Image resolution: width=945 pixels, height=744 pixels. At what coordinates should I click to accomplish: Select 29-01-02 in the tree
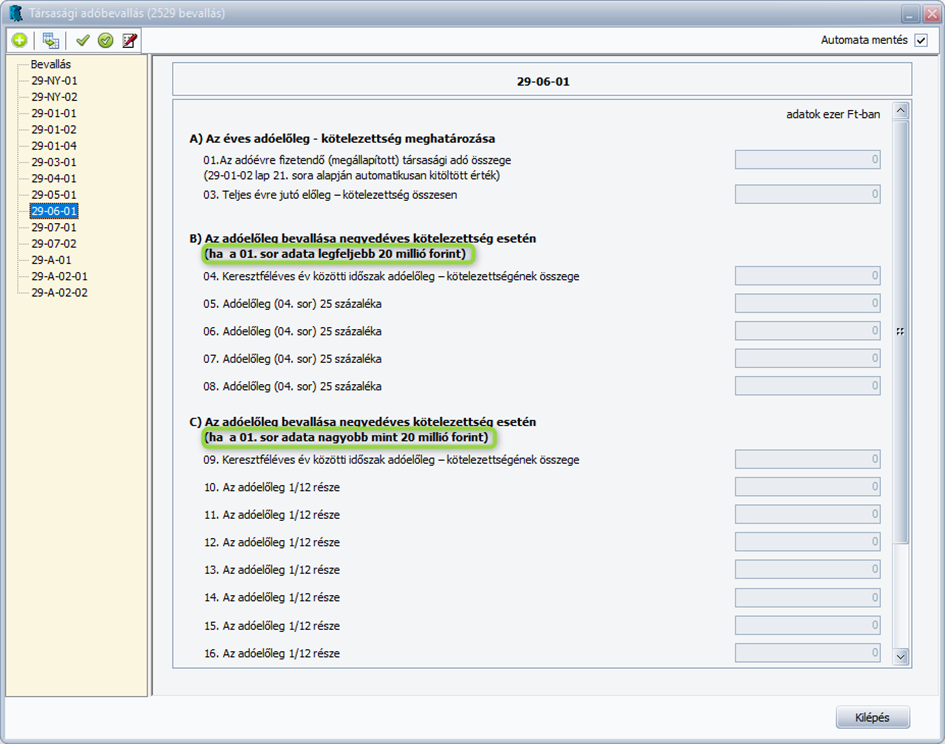pyautogui.click(x=54, y=129)
